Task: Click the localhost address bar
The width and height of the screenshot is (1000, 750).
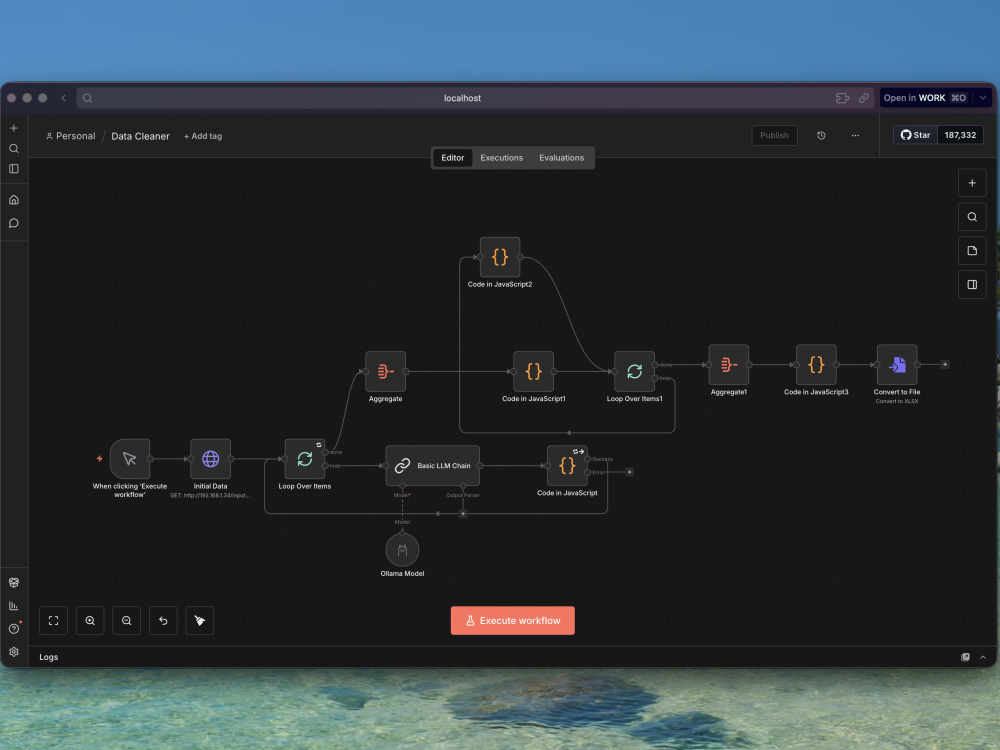Action: [x=462, y=98]
